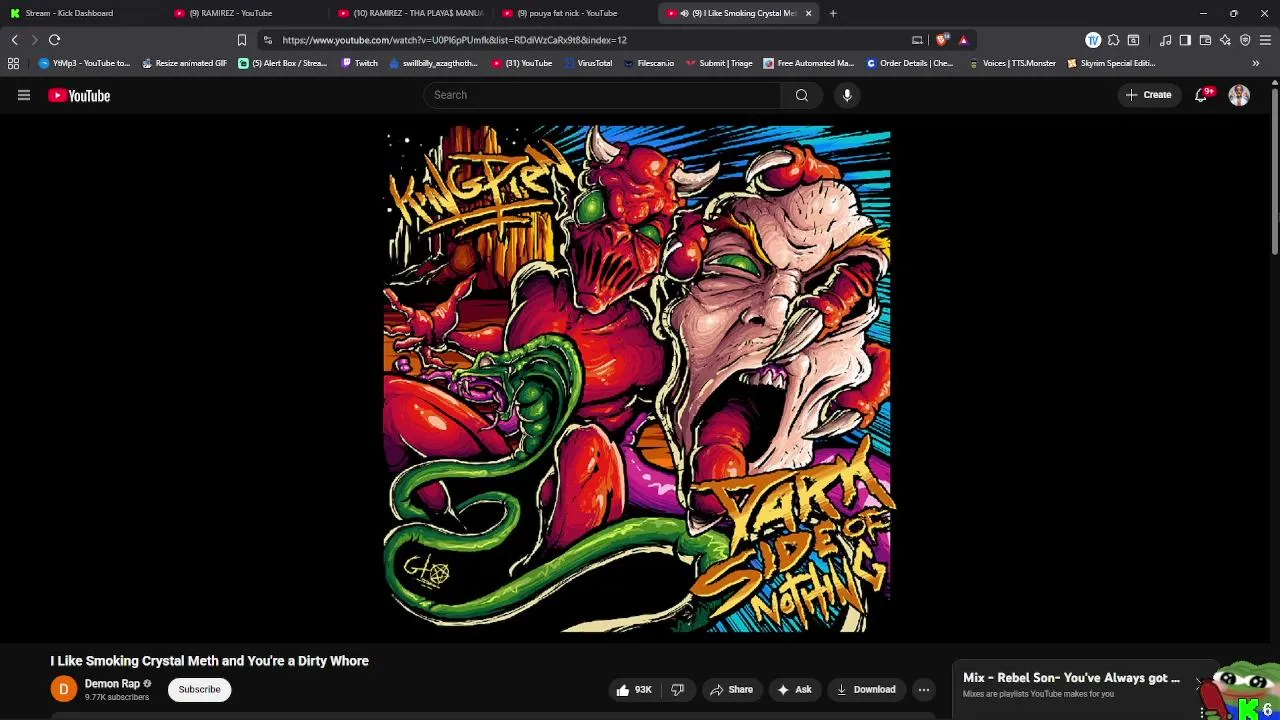Image resolution: width=1280 pixels, height=720 pixels.
Task: Go back with browser back arrow
Action: coord(15,40)
